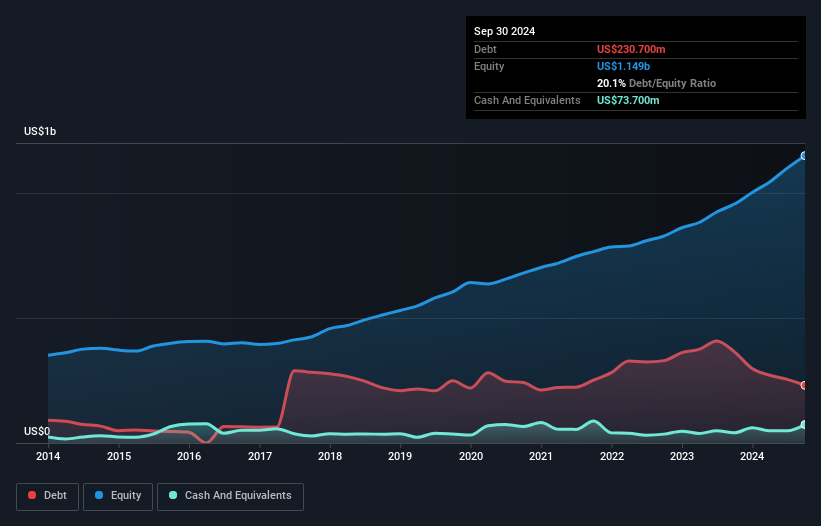Click the US$1b y-axis label

(x=40, y=131)
